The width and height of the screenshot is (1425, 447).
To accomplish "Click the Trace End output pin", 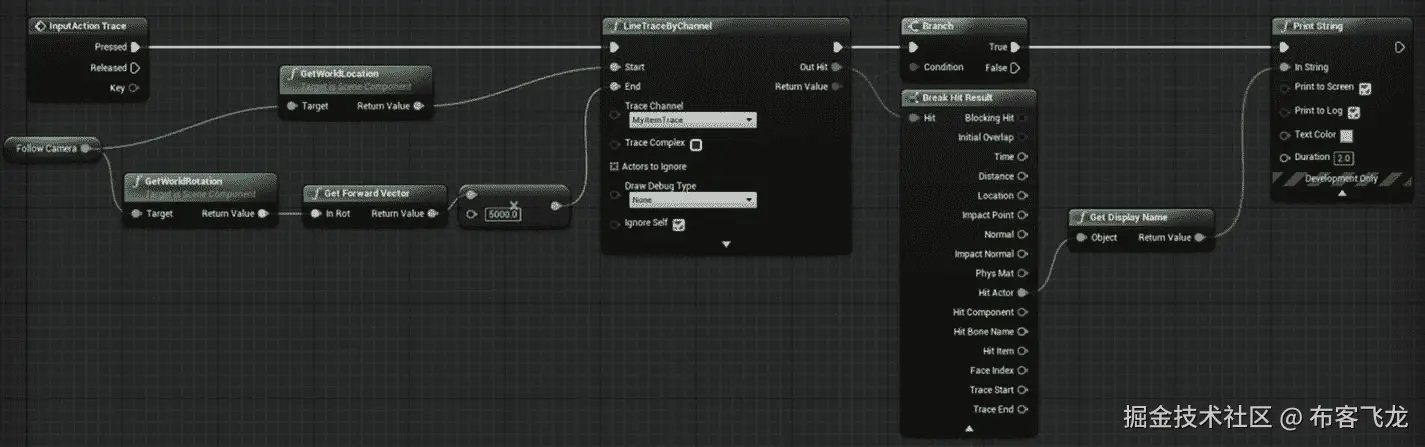I will pyautogui.click(x=1022, y=409).
